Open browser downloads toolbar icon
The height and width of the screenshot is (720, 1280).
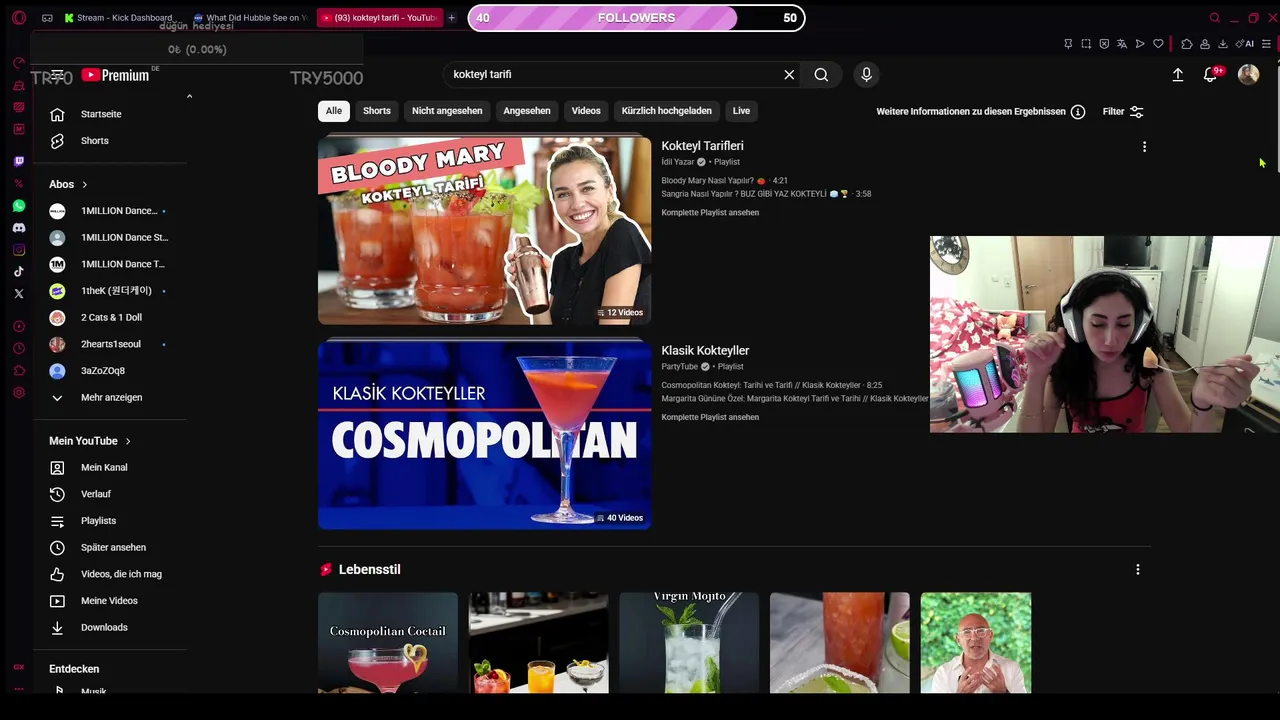(x=1222, y=44)
